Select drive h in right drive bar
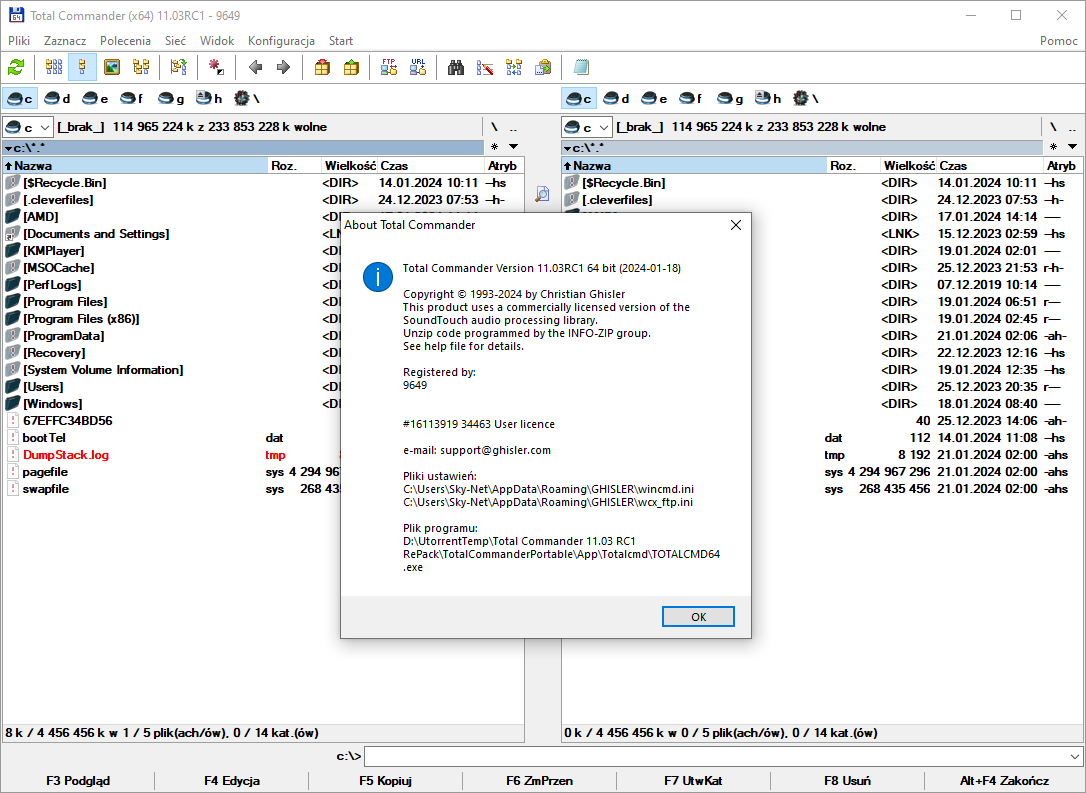This screenshot has width=1086, height=793. pyautogui.click(x=768, y=99)
